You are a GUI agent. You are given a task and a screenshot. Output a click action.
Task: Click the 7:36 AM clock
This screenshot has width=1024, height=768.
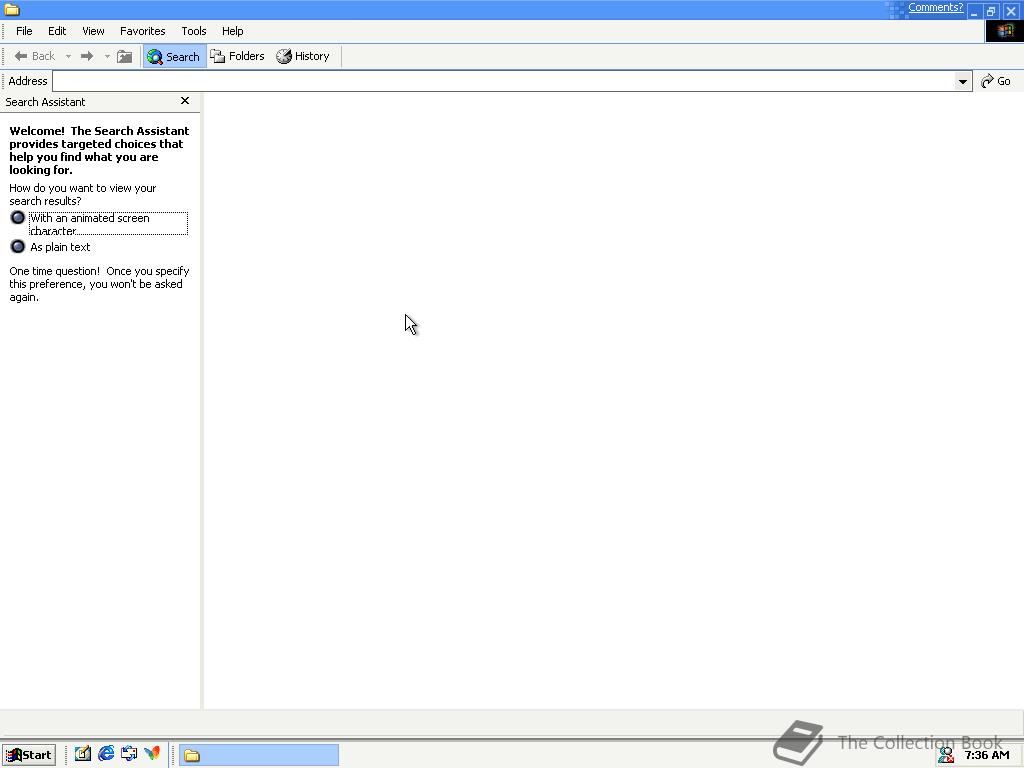987,755
